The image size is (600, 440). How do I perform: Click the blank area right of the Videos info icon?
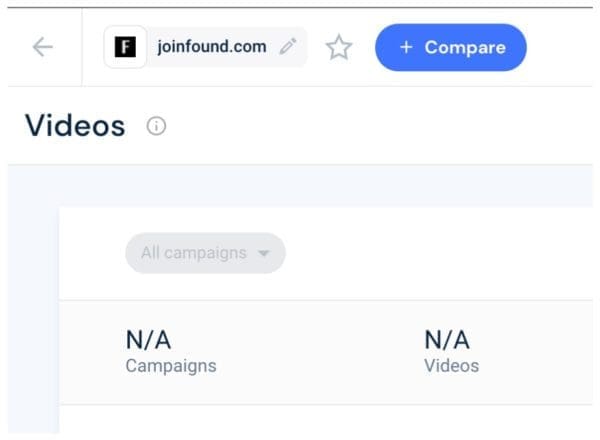click(x=380, y=126)
